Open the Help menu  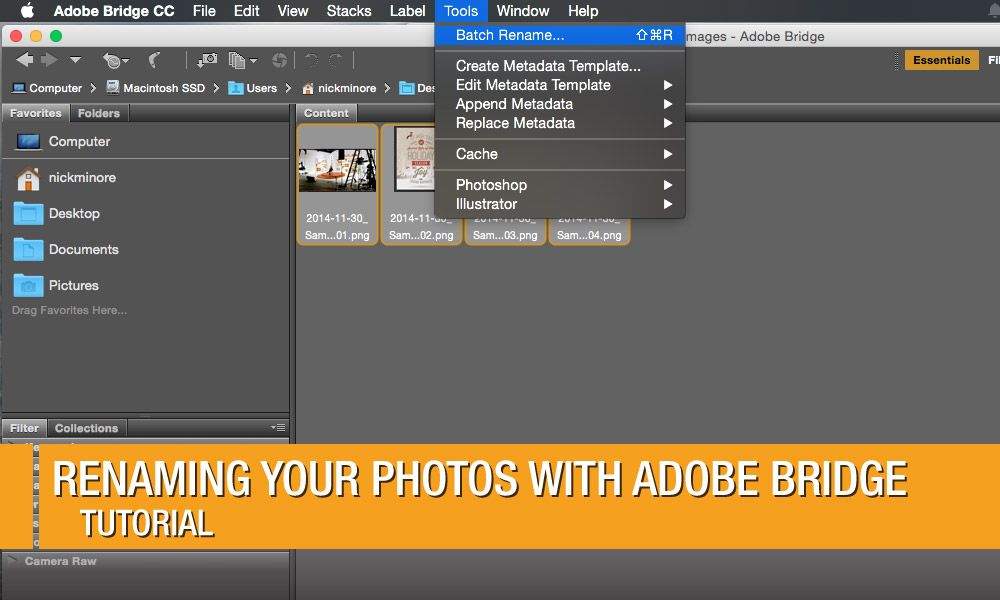pyautogui.click(x=583, y=11)
